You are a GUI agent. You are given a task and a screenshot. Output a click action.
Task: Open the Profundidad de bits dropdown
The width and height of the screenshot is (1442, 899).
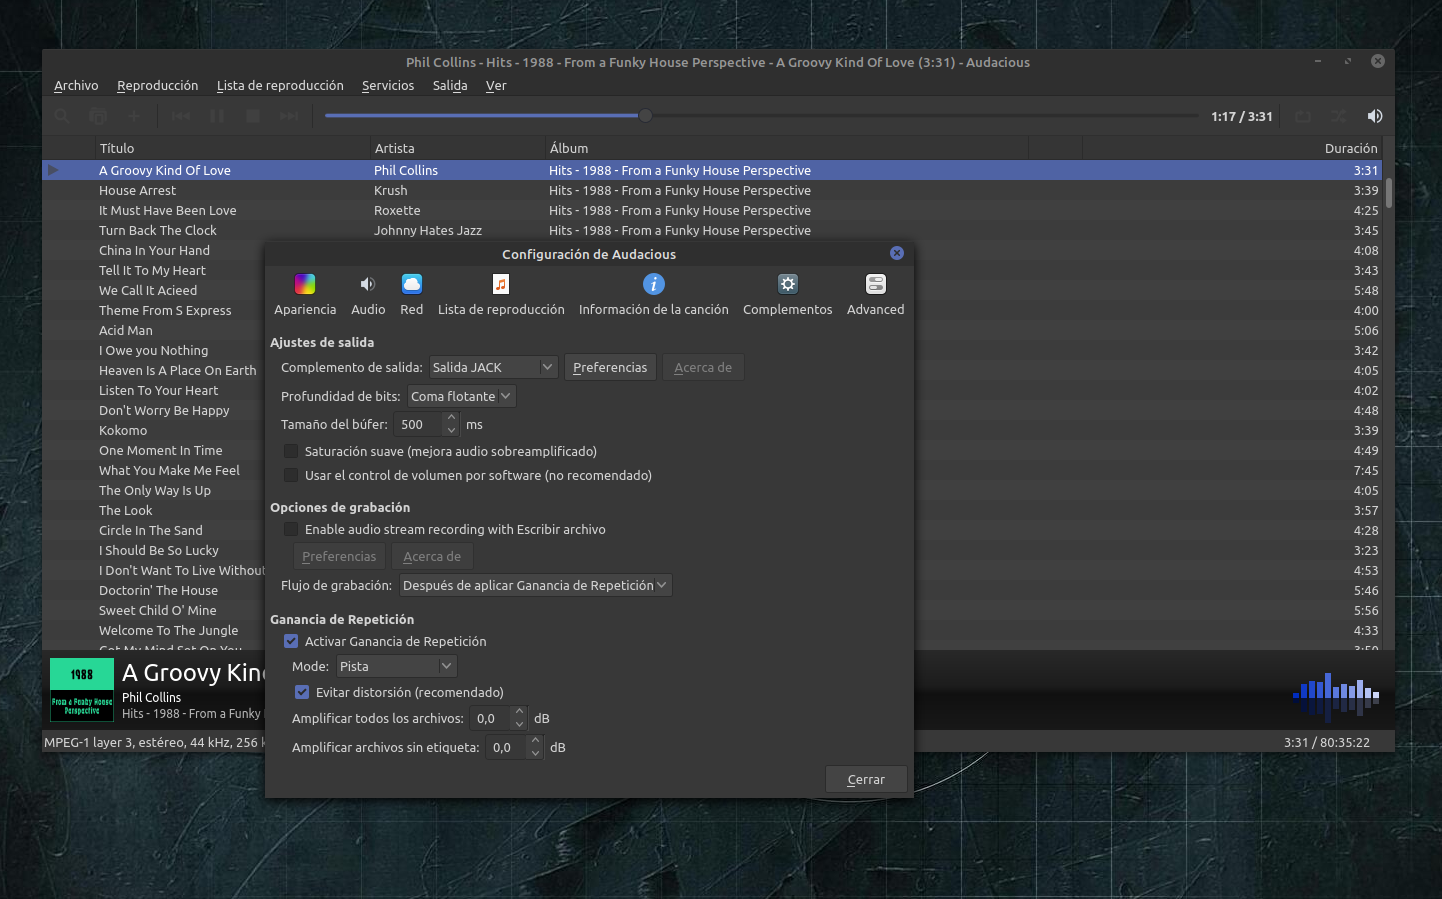(x=461, y=397)
